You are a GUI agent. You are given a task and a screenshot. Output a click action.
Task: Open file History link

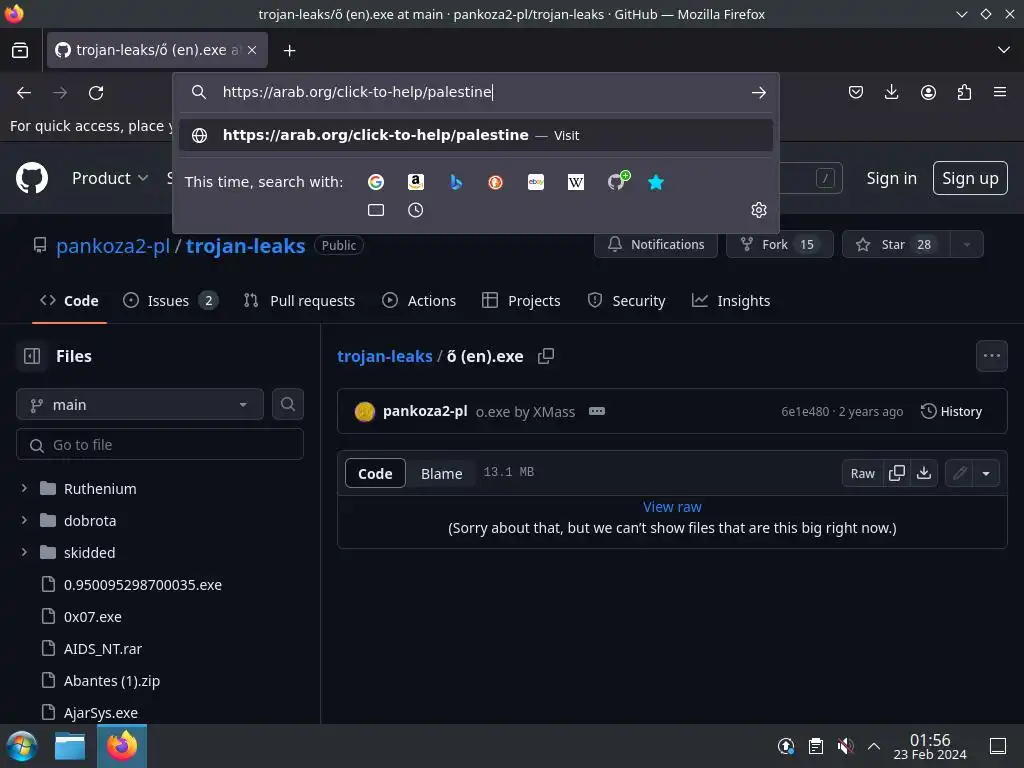point(951,411)
